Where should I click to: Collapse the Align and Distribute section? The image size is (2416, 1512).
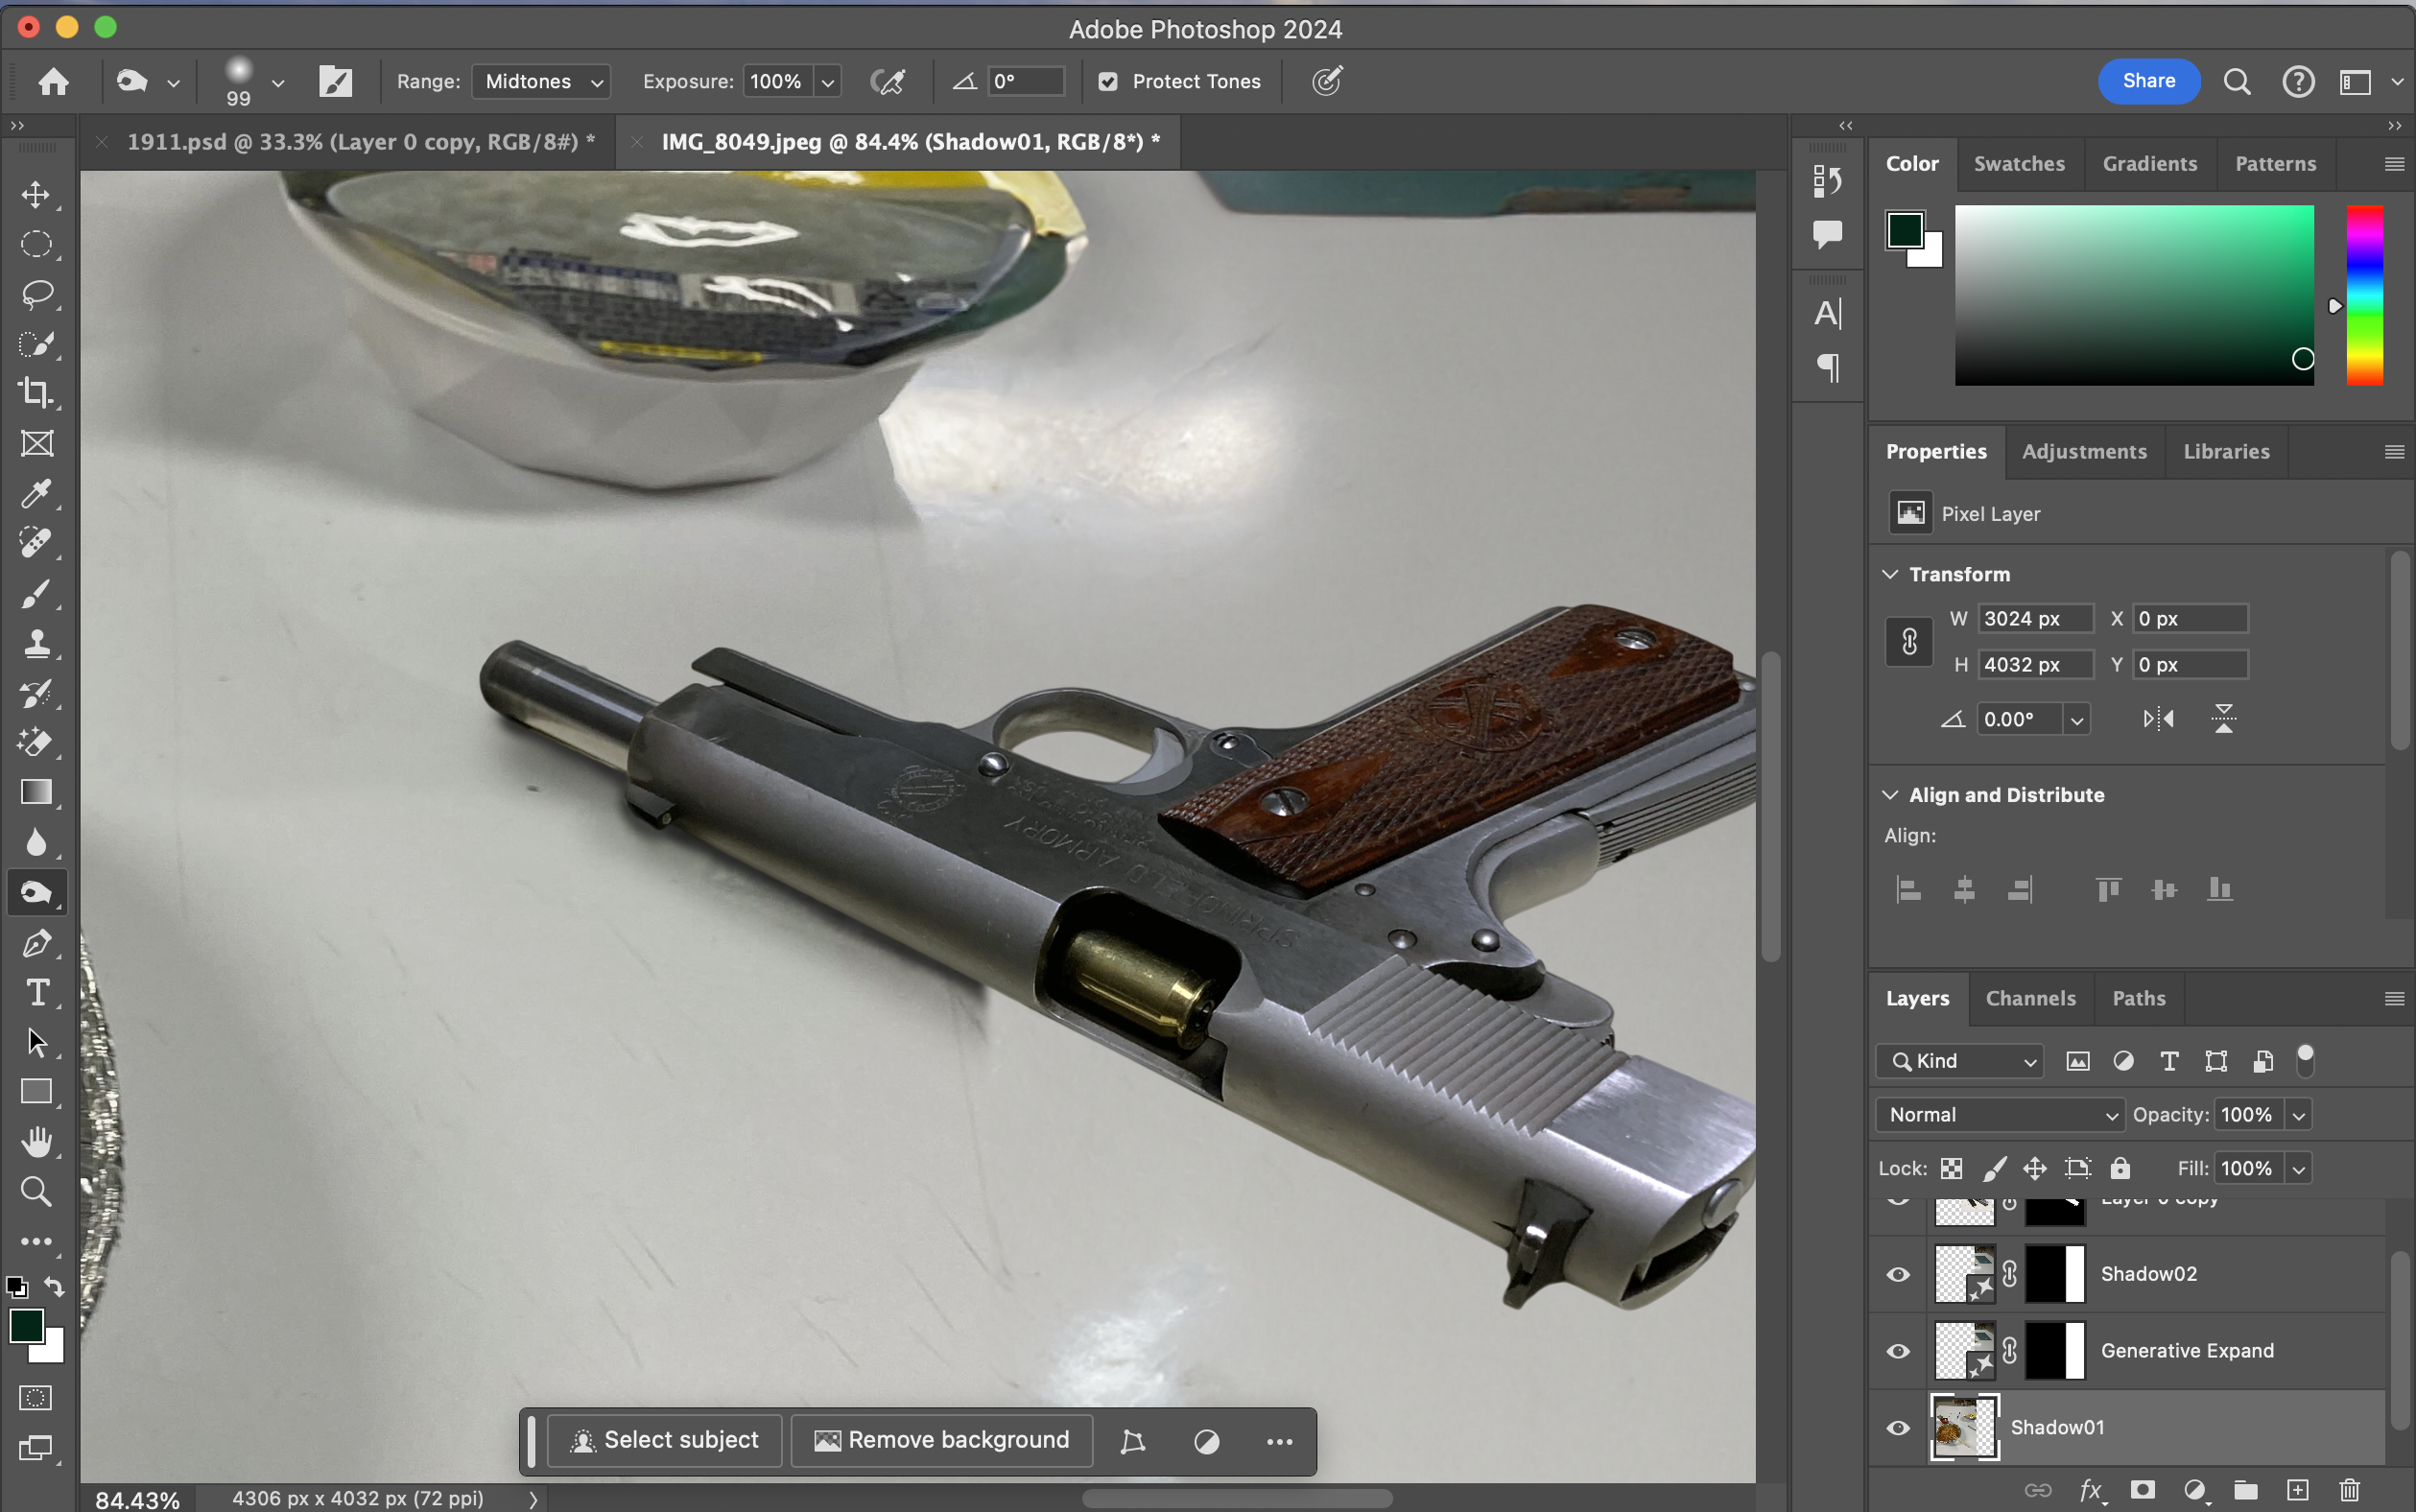tap(1890, 795)
